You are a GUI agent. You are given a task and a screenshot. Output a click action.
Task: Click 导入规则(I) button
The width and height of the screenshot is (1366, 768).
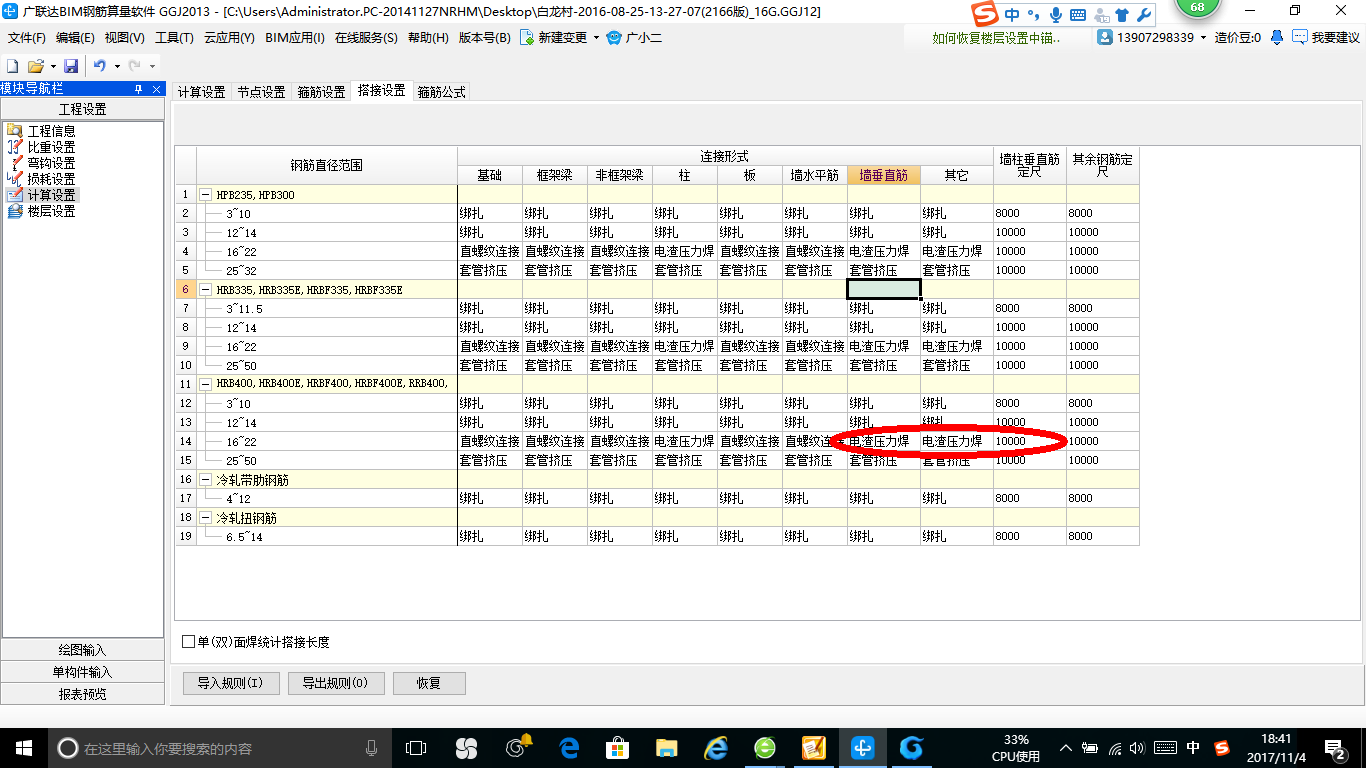230,683
